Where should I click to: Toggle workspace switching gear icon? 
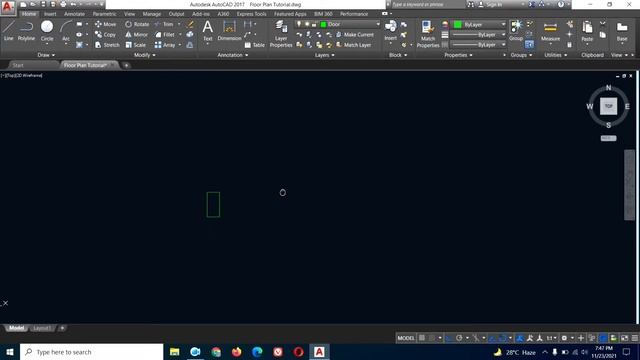(564, 338)
